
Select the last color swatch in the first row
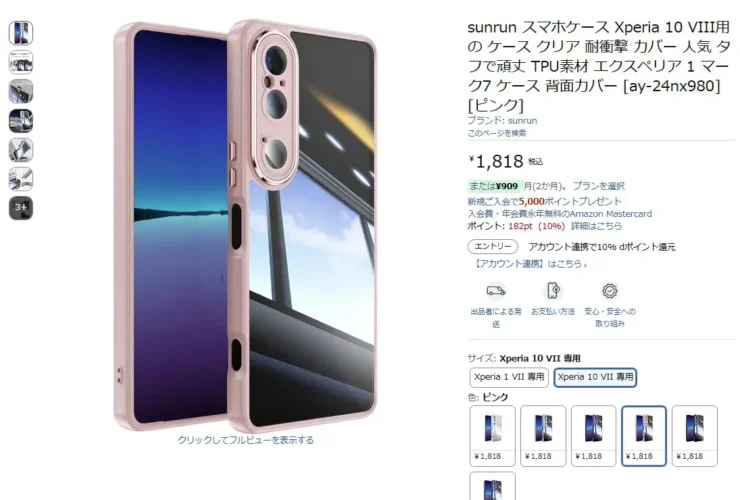click(x=694, y=436)
